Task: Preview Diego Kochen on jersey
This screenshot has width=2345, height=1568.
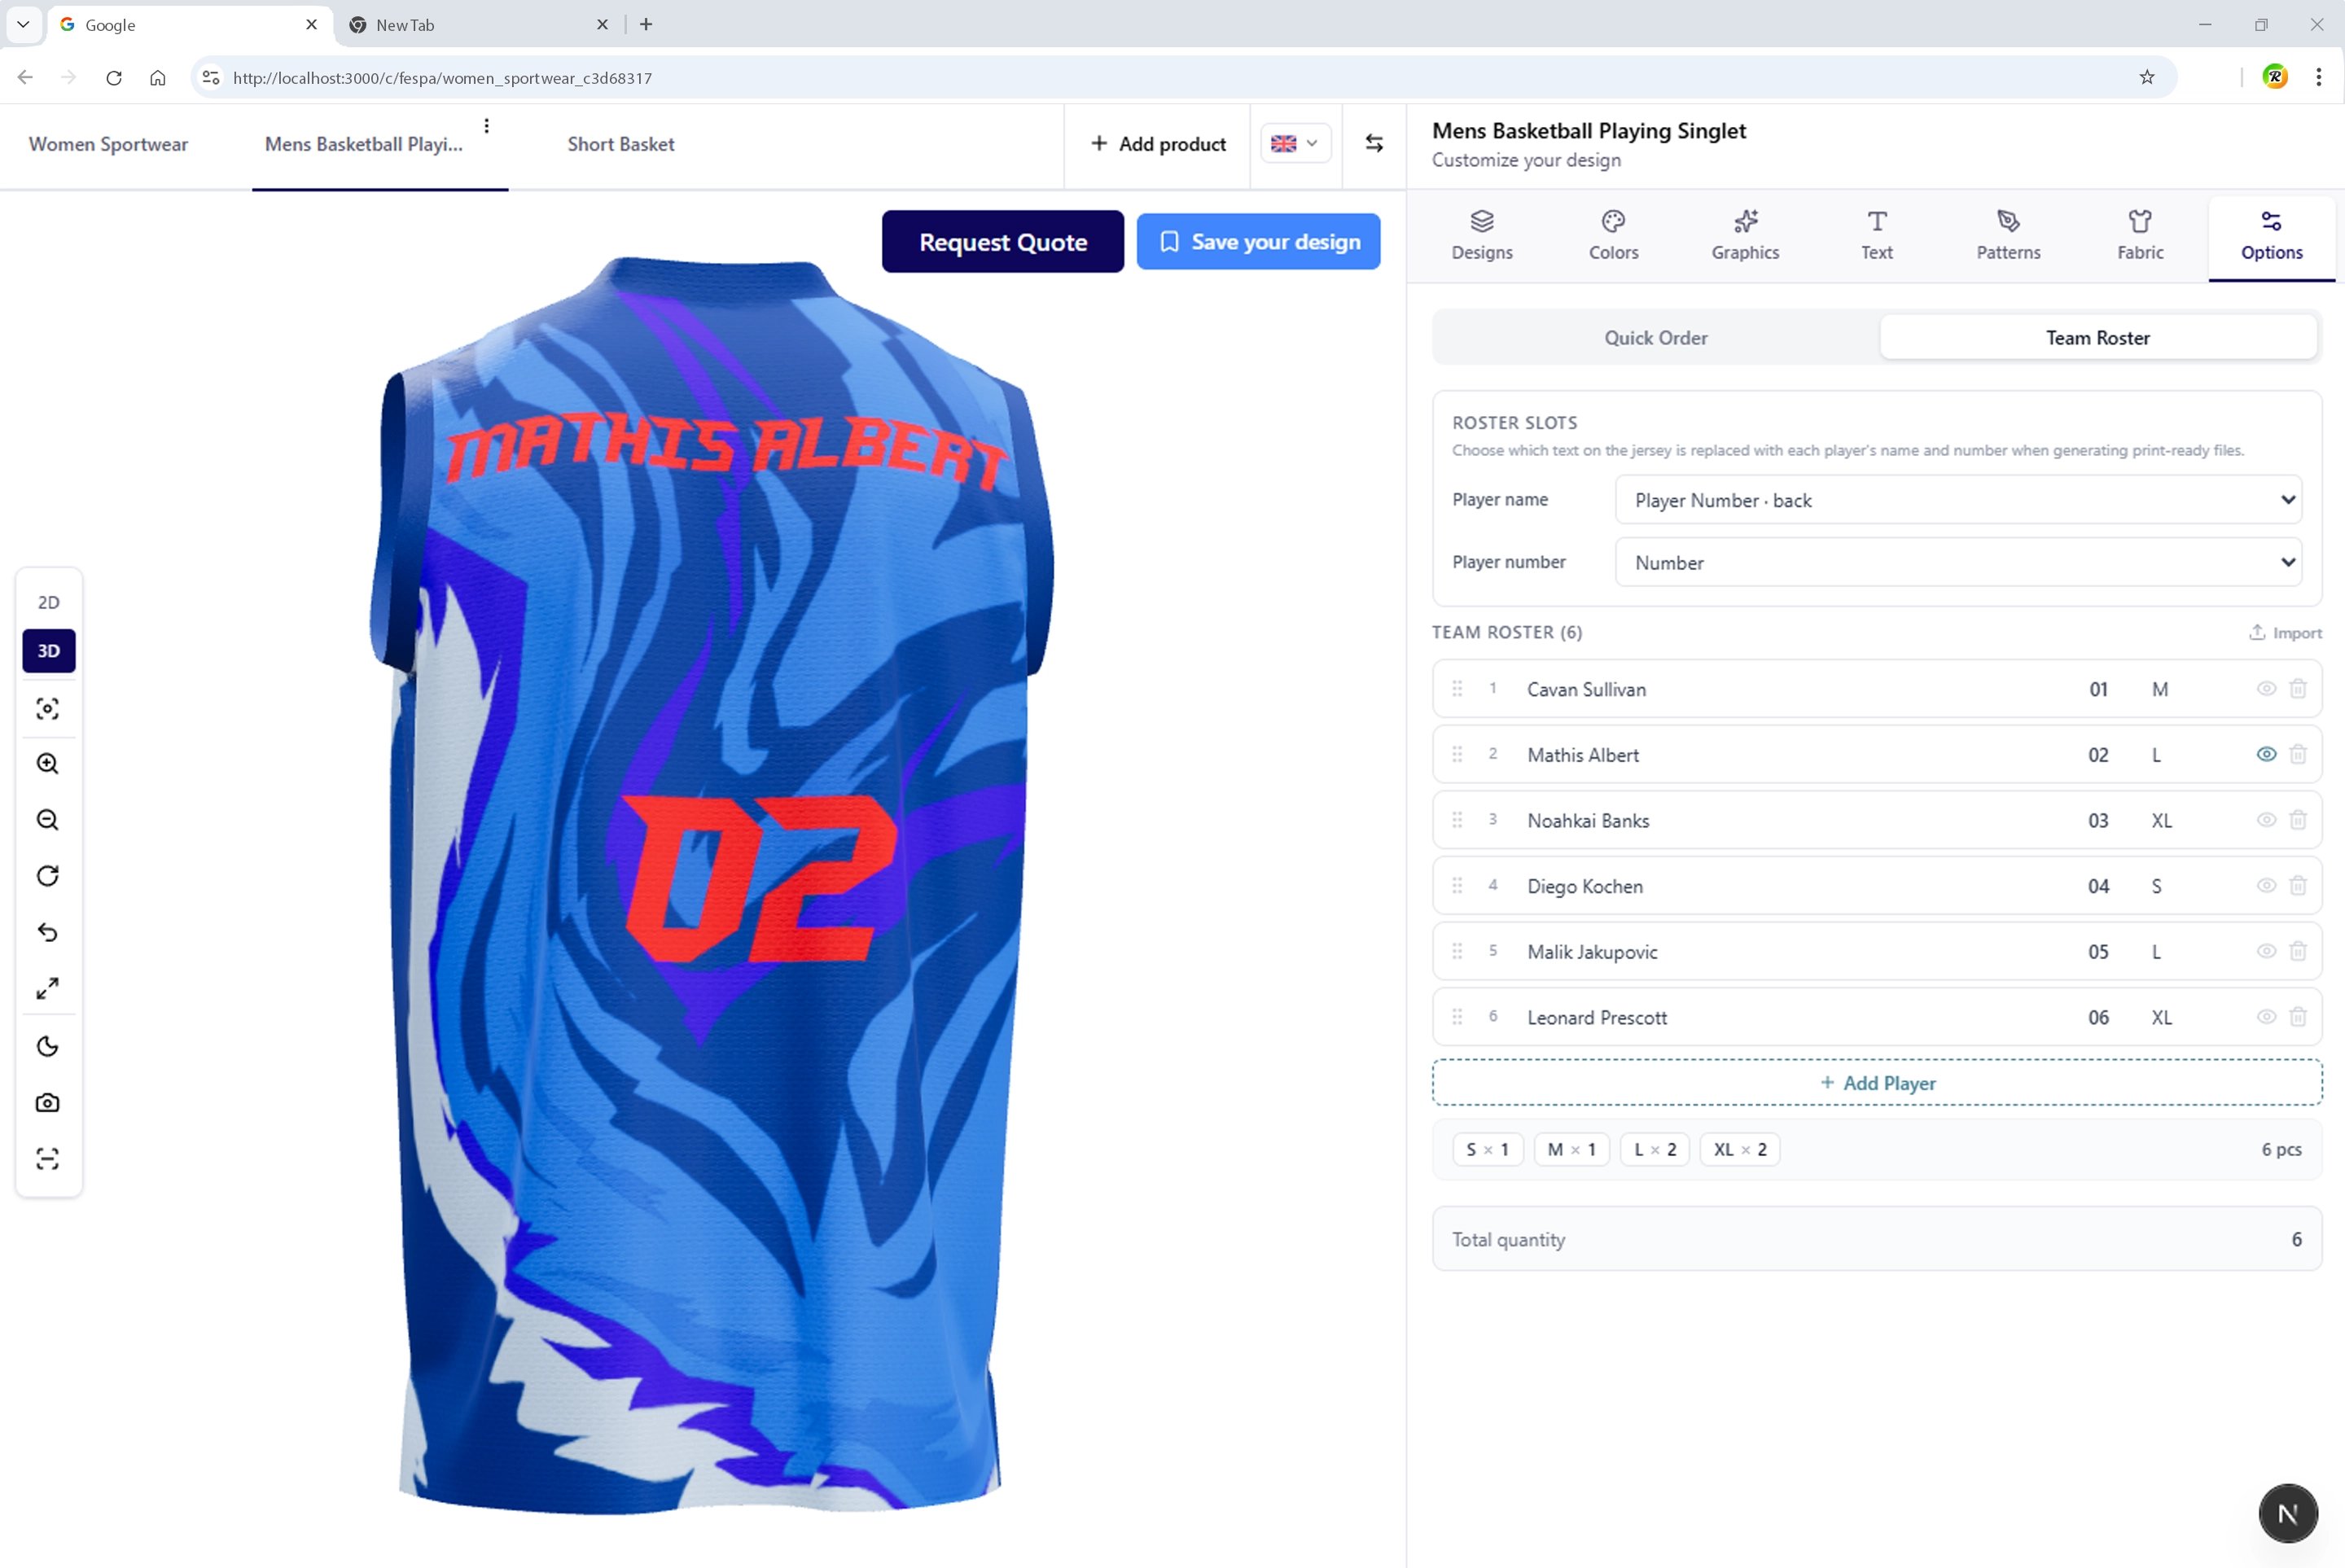Action: click(2266, 886)
